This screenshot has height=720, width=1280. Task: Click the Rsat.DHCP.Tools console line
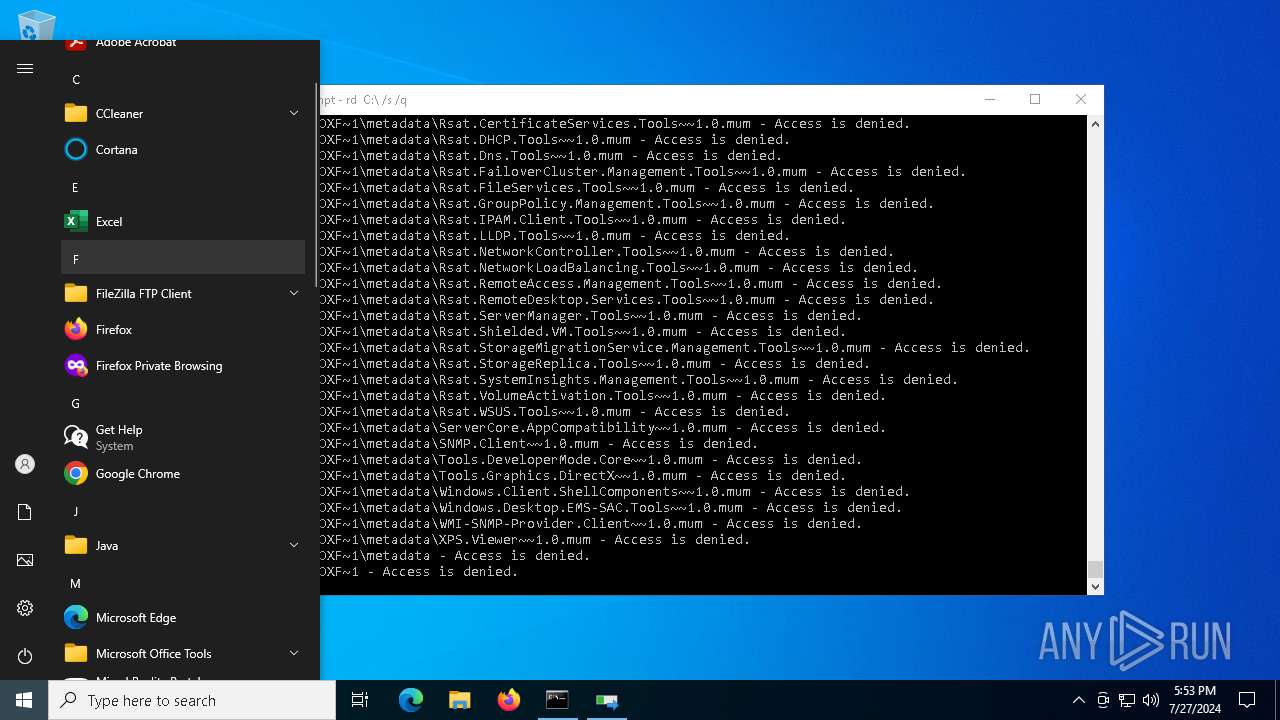tap(555, 140)
